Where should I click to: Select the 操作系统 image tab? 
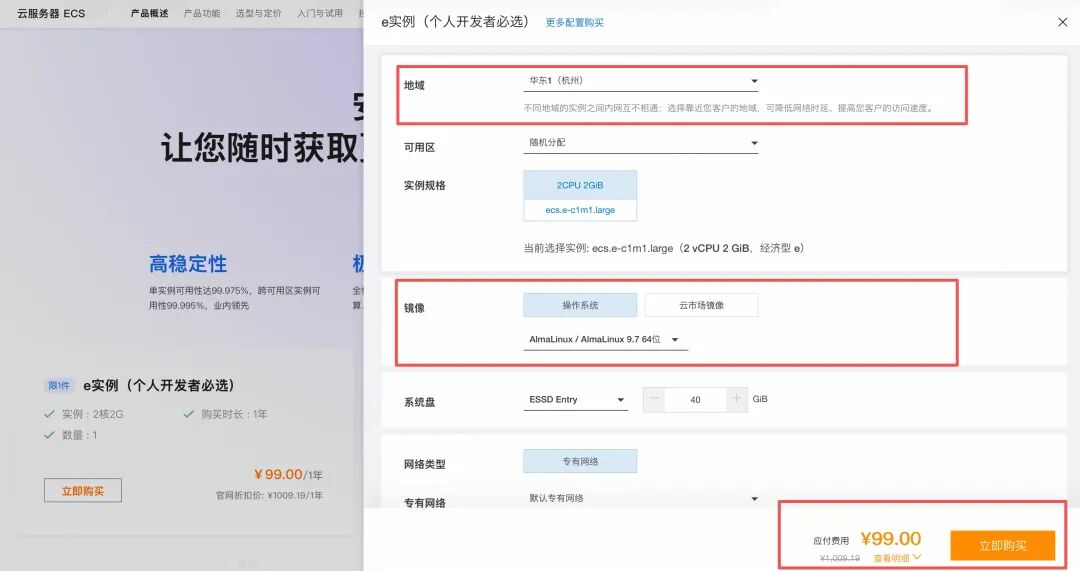pyautogui.click(x=580, y=305)
